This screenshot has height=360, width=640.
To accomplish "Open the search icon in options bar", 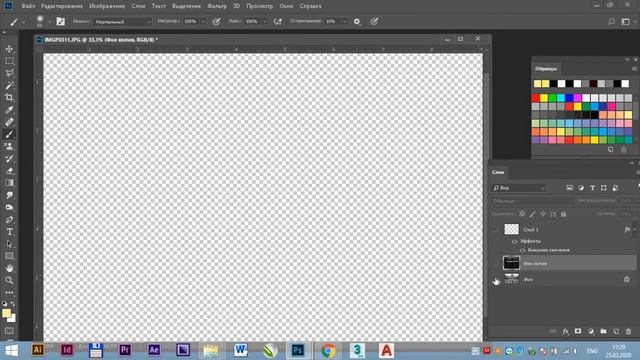I will [611, 21].
